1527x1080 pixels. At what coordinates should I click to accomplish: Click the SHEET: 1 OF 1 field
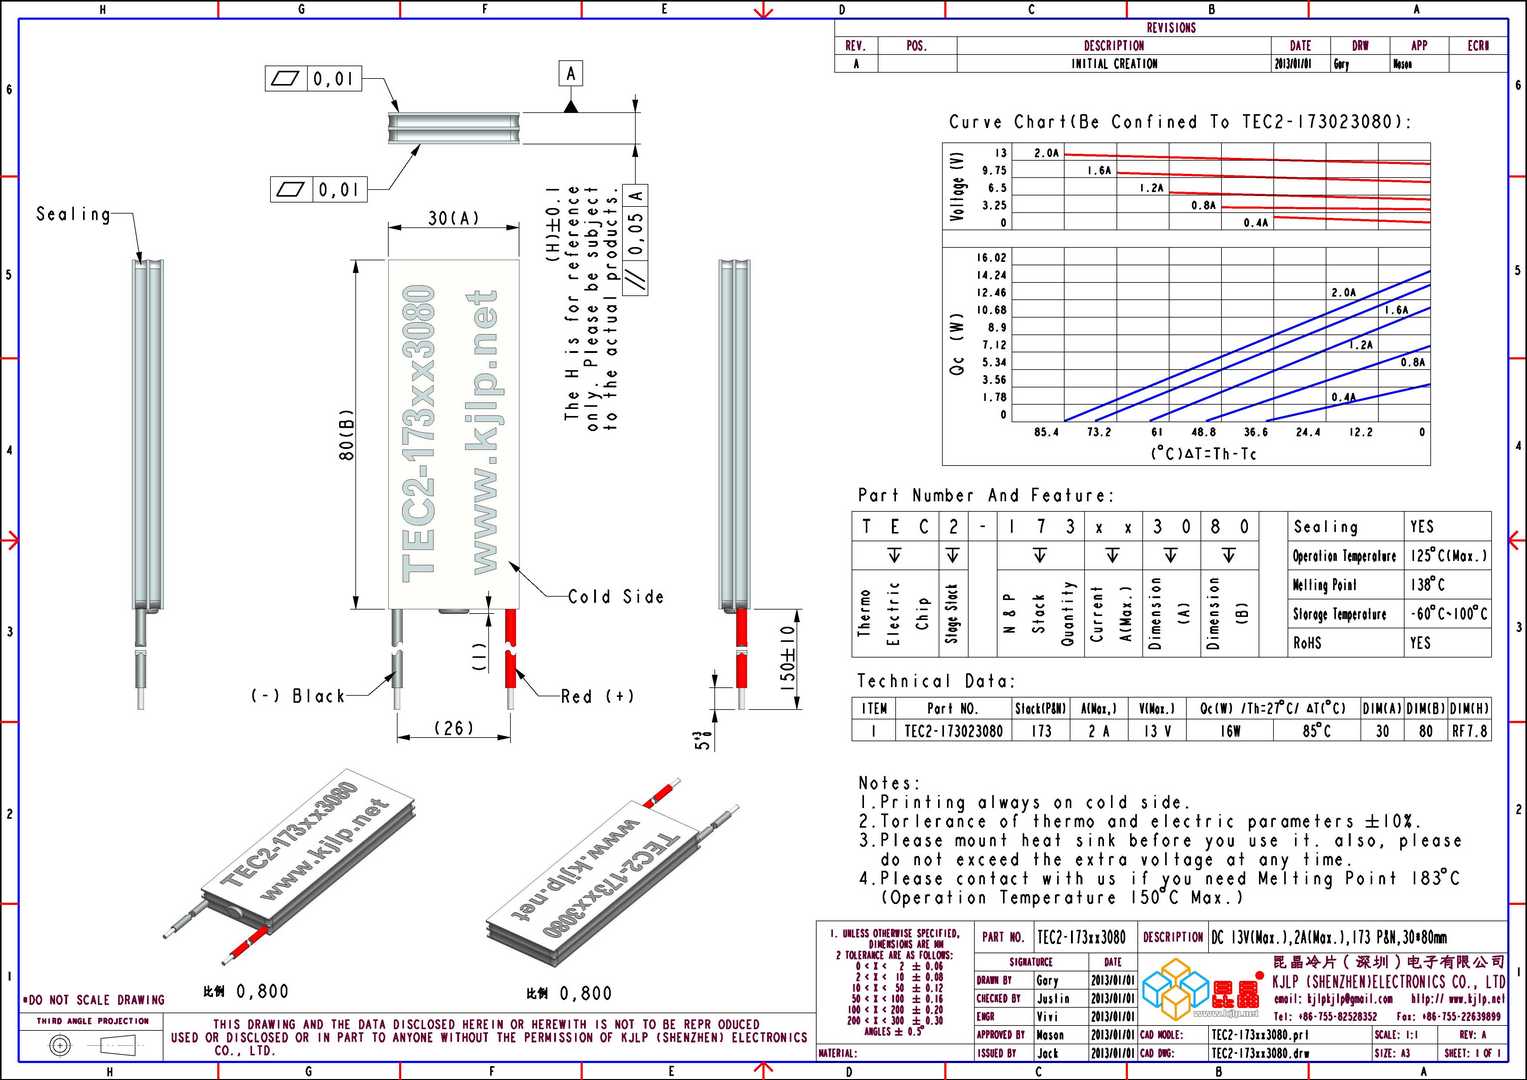click(x=1474, y=1053)
